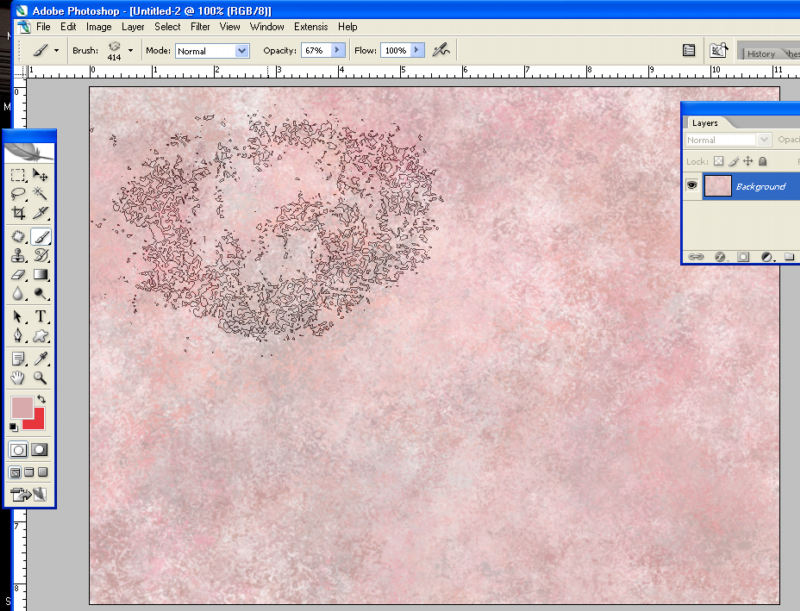Open the Flow slider arrow
Viewport: 800px width, 611px height.
(416, 50)
